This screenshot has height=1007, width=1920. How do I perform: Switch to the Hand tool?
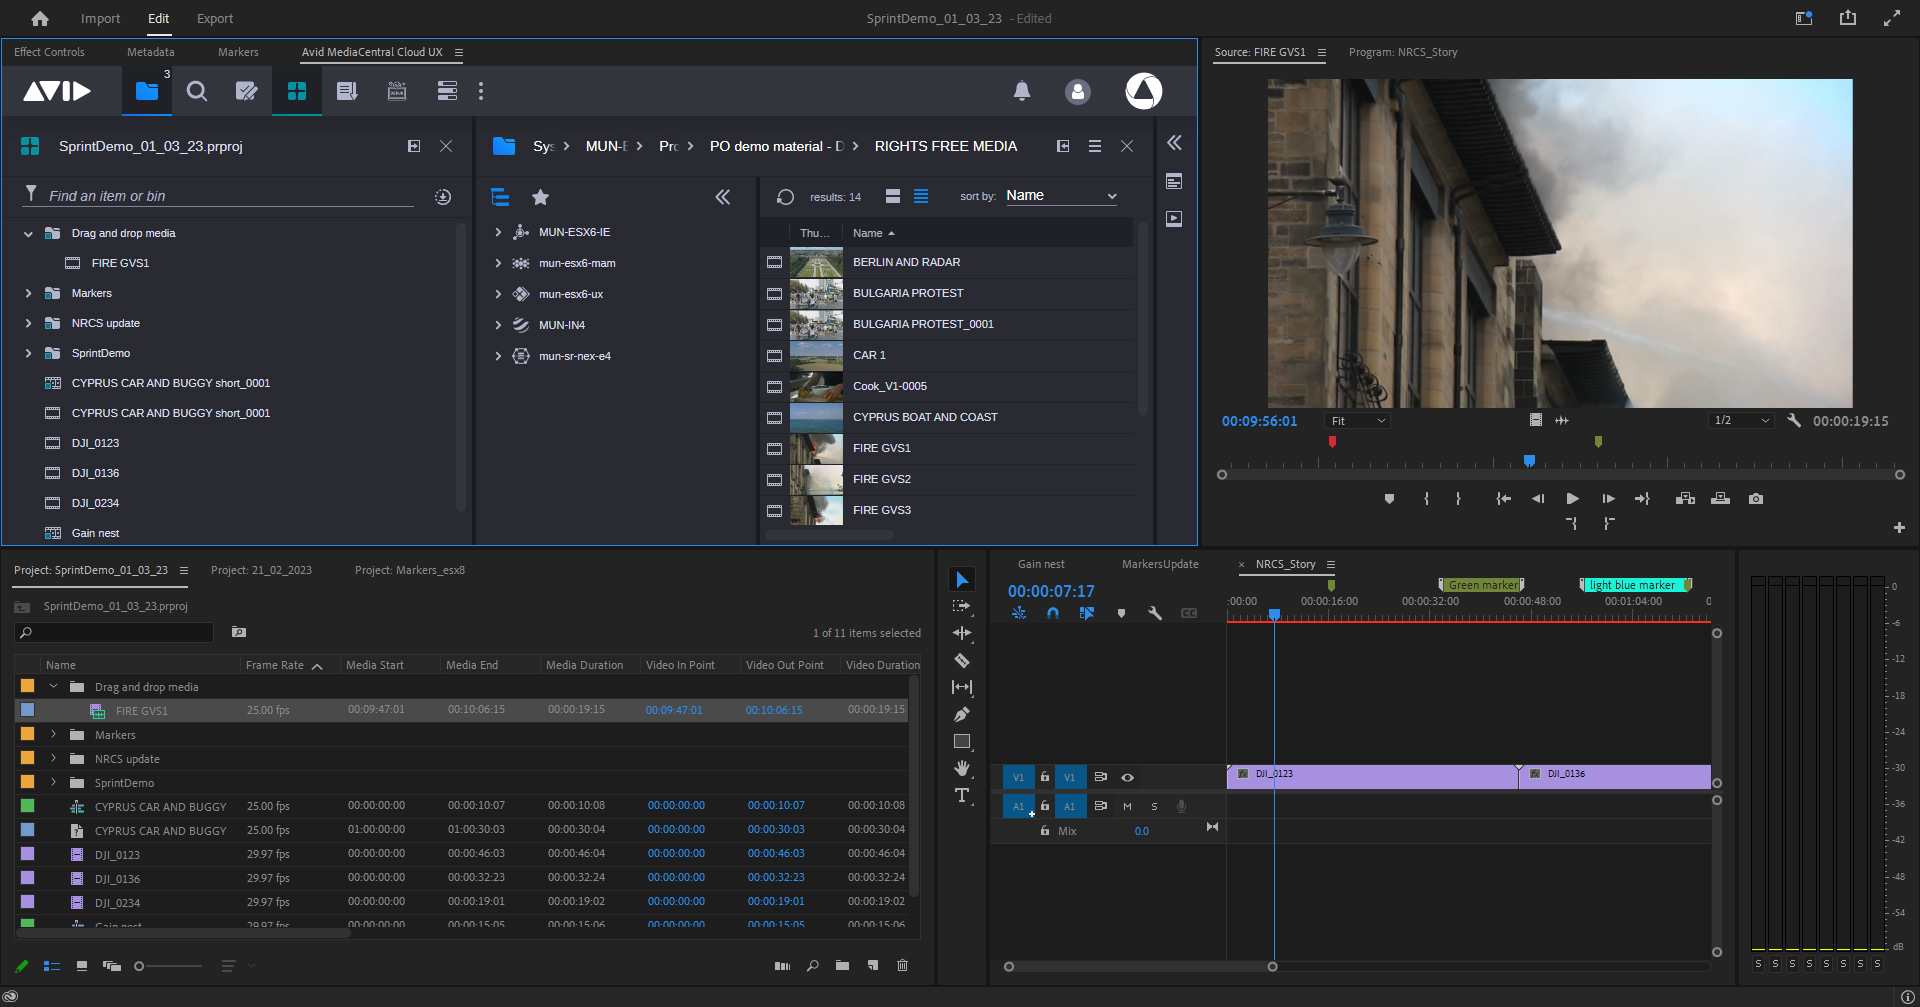(x=962, y=766)
